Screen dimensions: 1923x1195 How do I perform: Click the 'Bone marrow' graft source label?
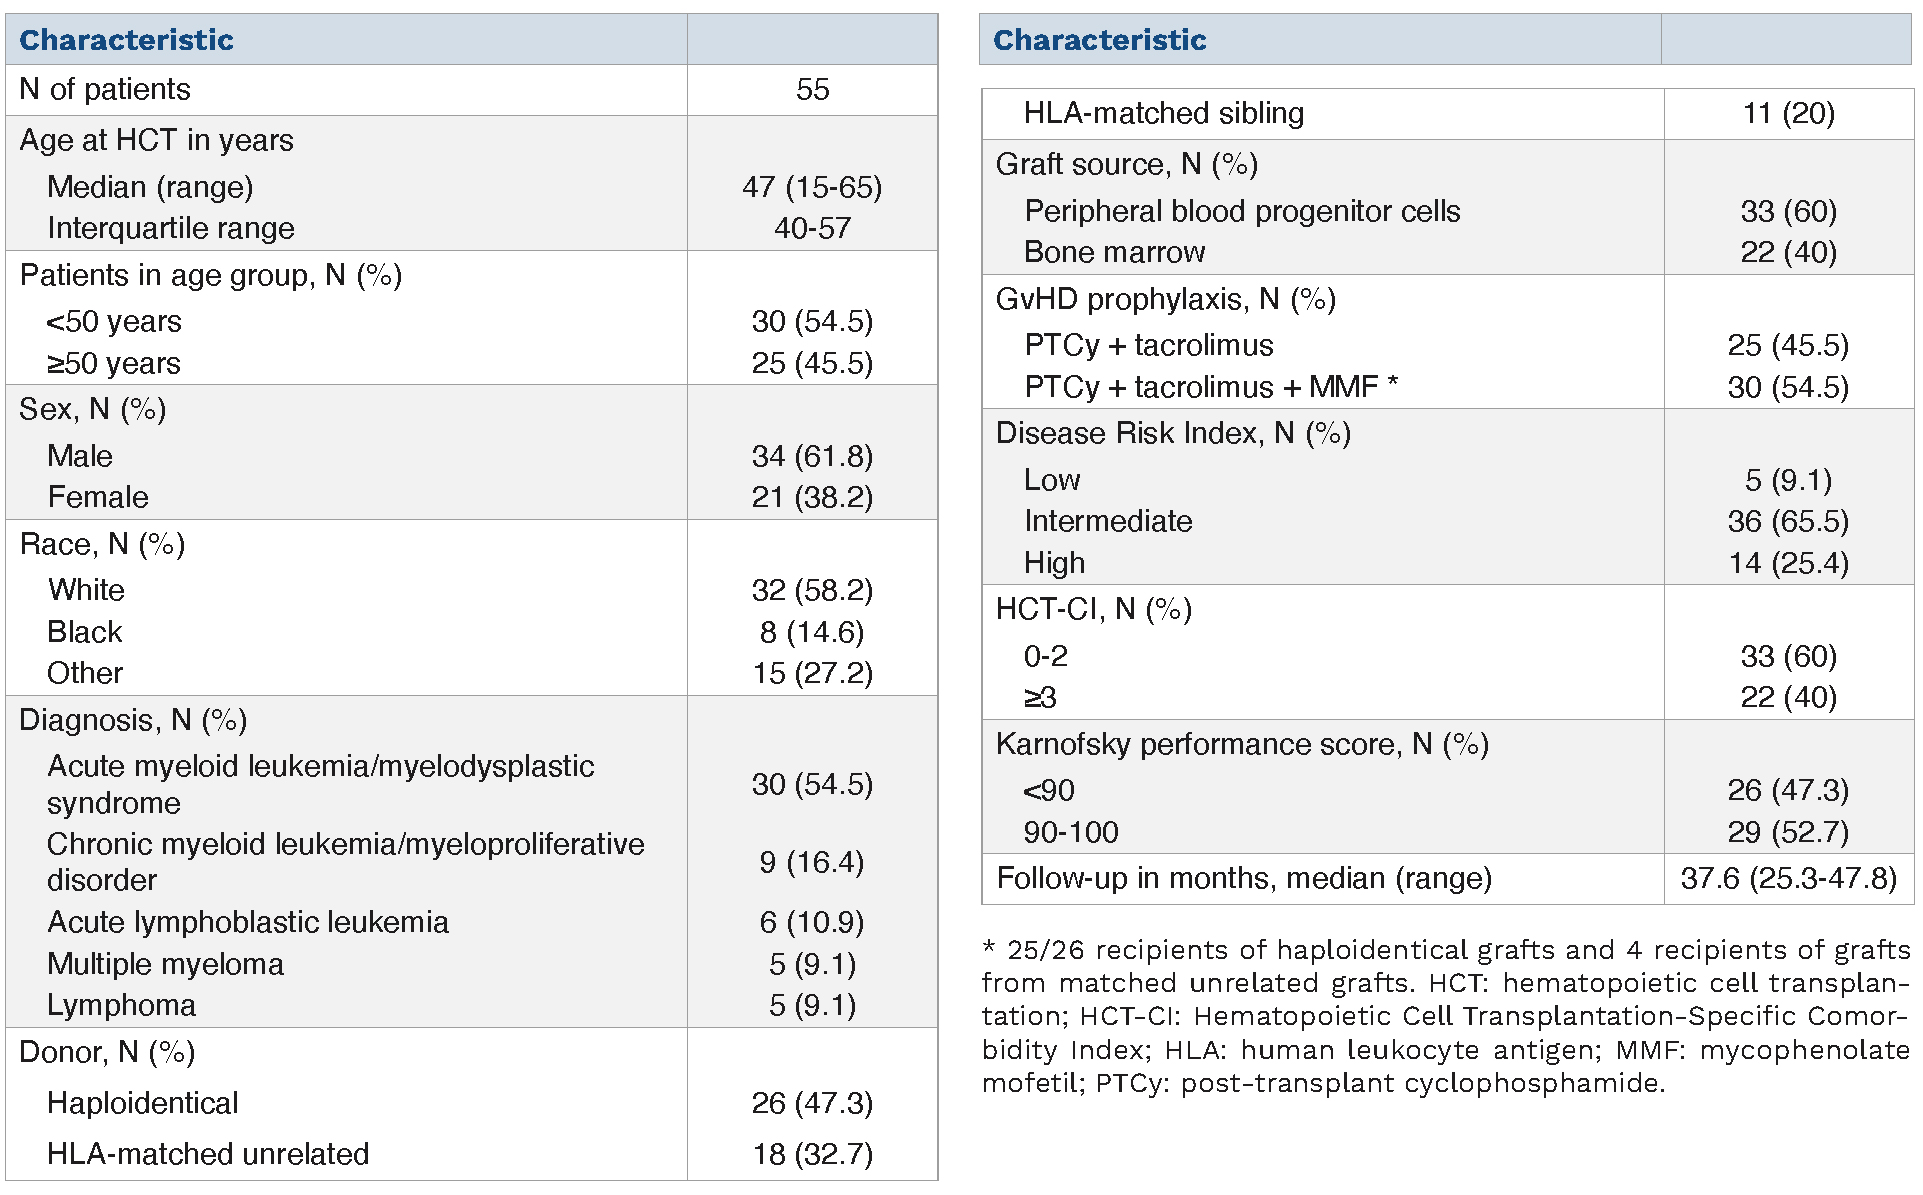coord(1115,252)
